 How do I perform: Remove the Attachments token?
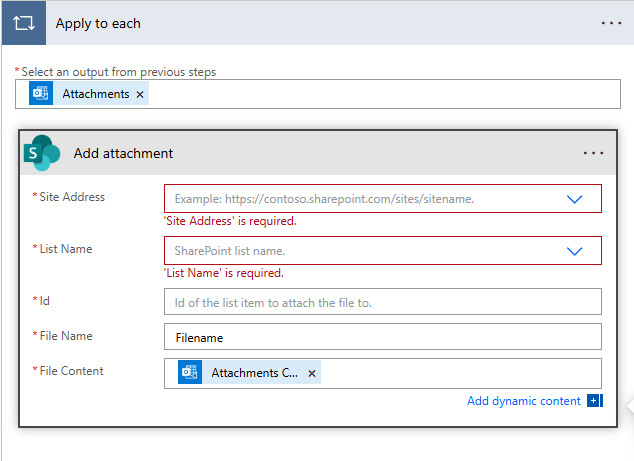140,95
